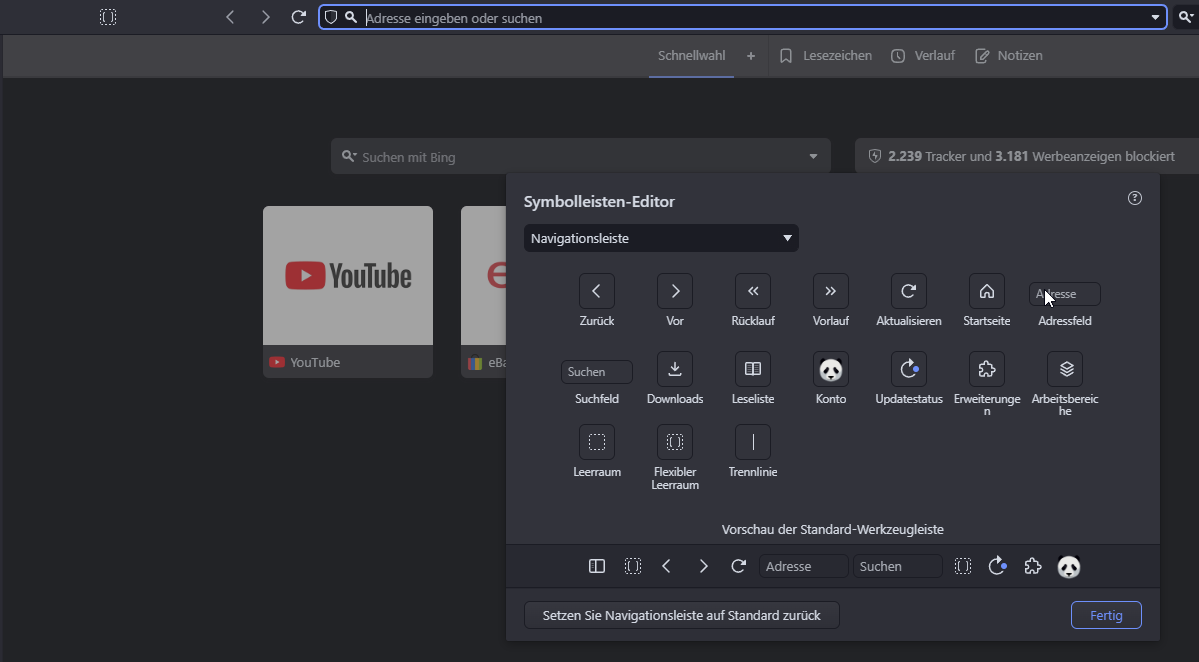Image resolution: width=1199 pixels, height=662 pixels.
Task: Select the Trennlinie separator icon
Action: 752,443
